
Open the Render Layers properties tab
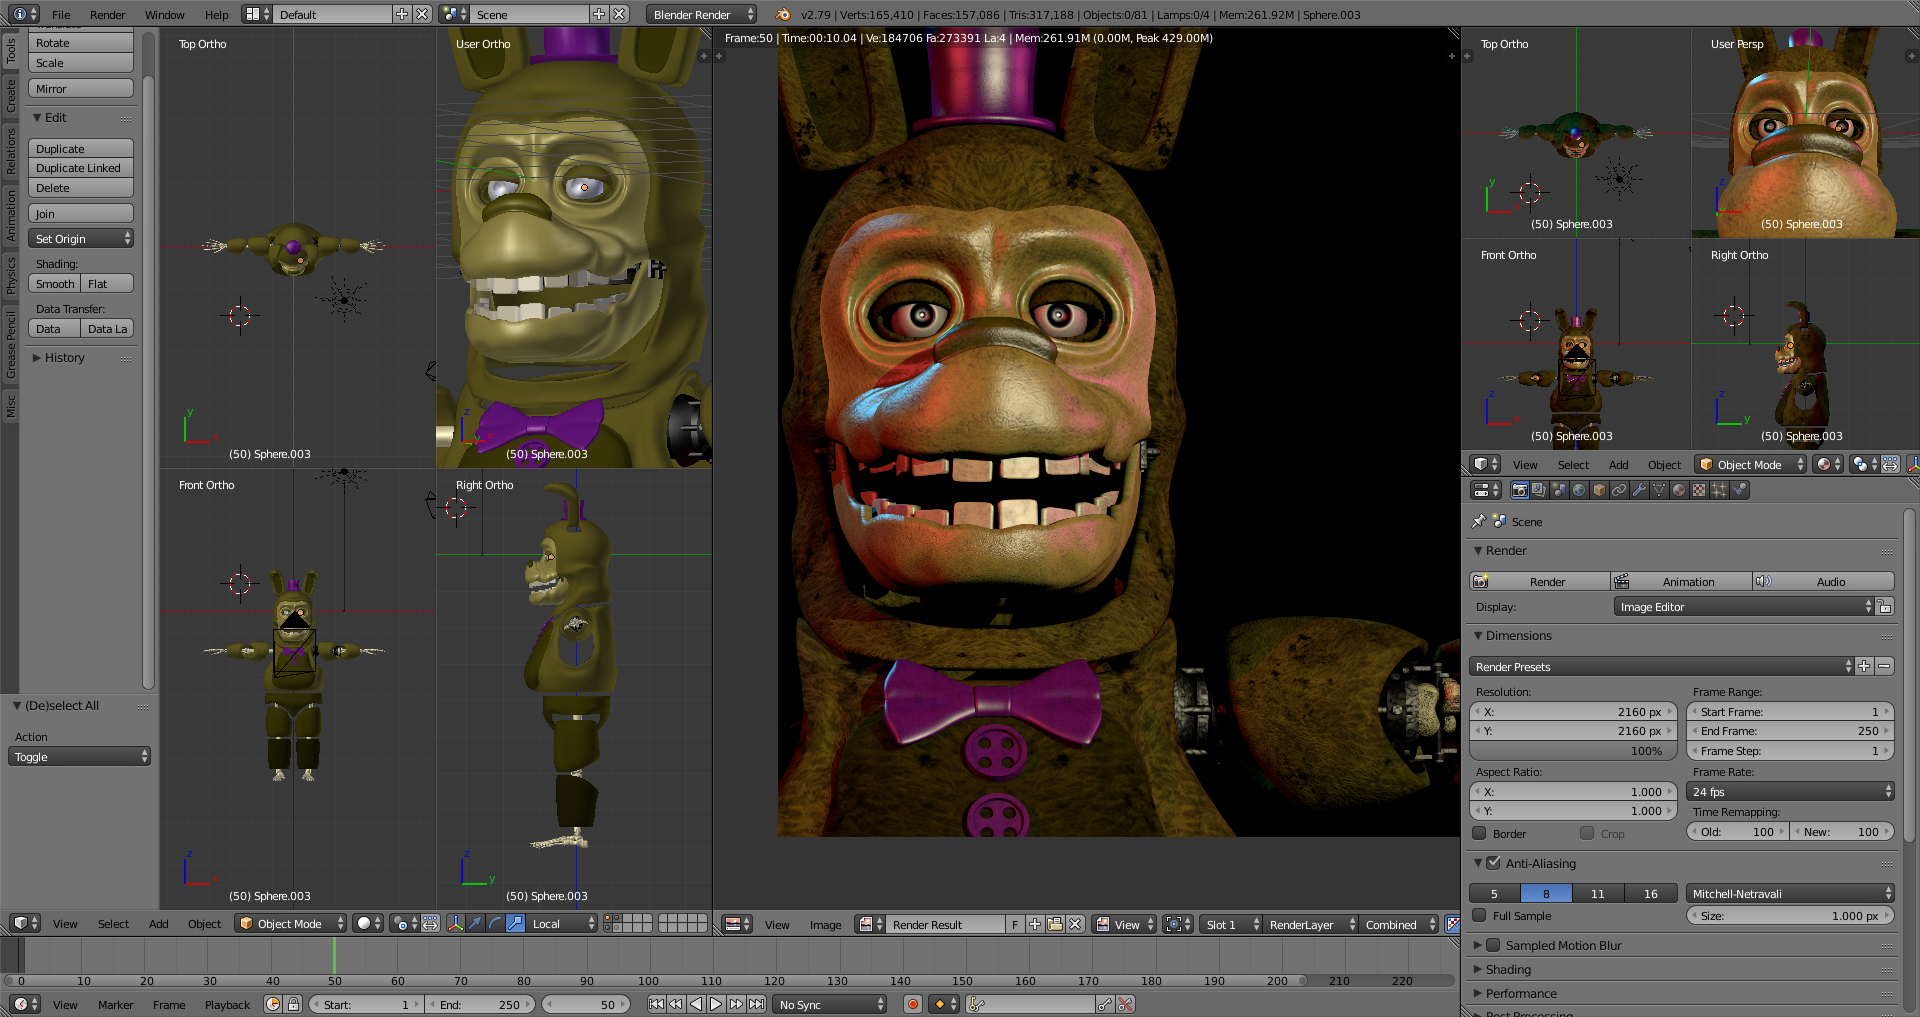1539,490
